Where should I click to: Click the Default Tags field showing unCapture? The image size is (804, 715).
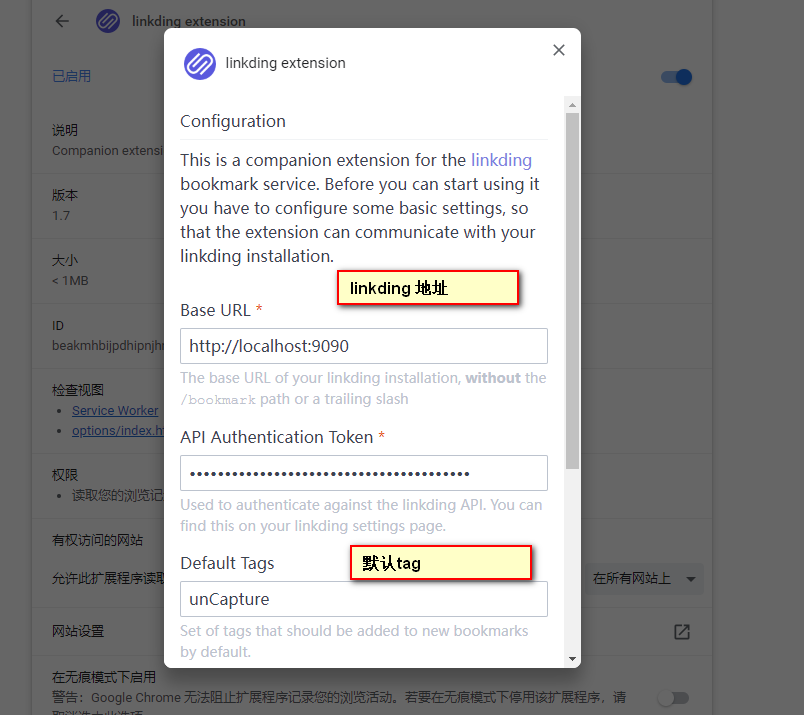point(363,599)
